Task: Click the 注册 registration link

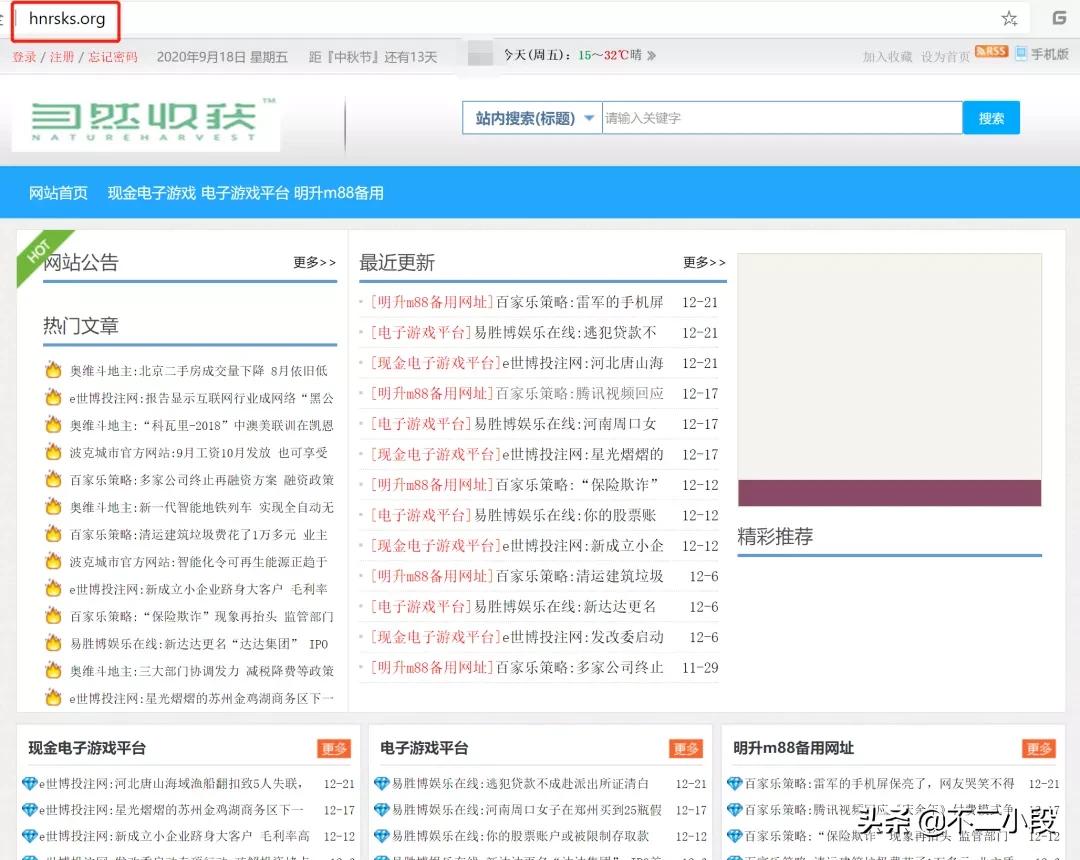Action: pos(61,57)
